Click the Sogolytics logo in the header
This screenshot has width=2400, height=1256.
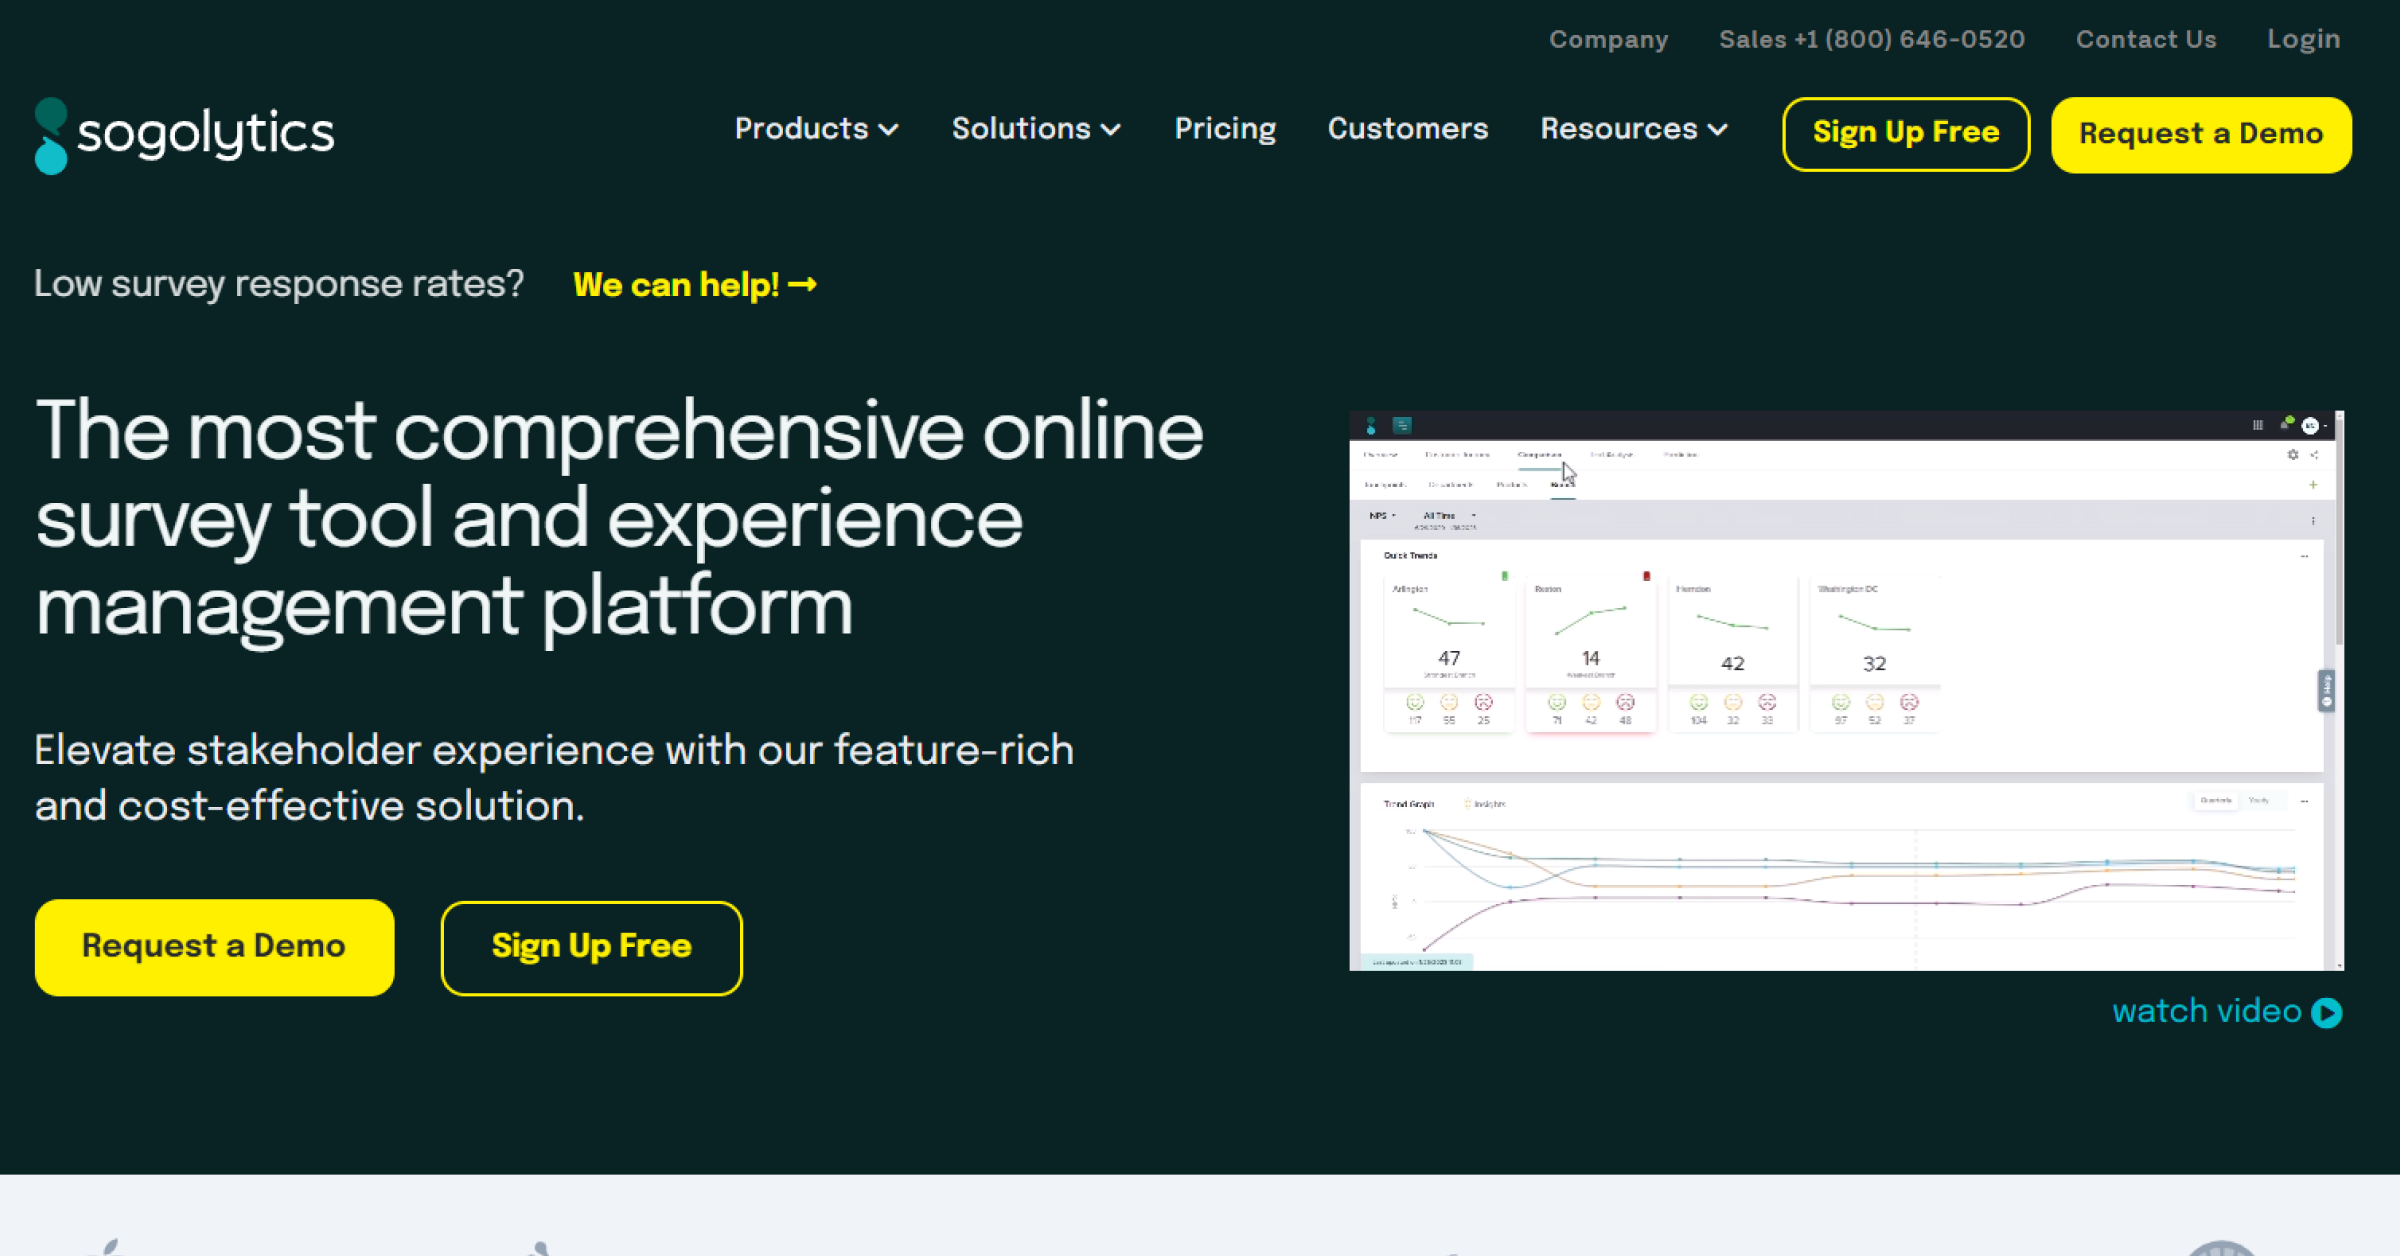point(184,133)
